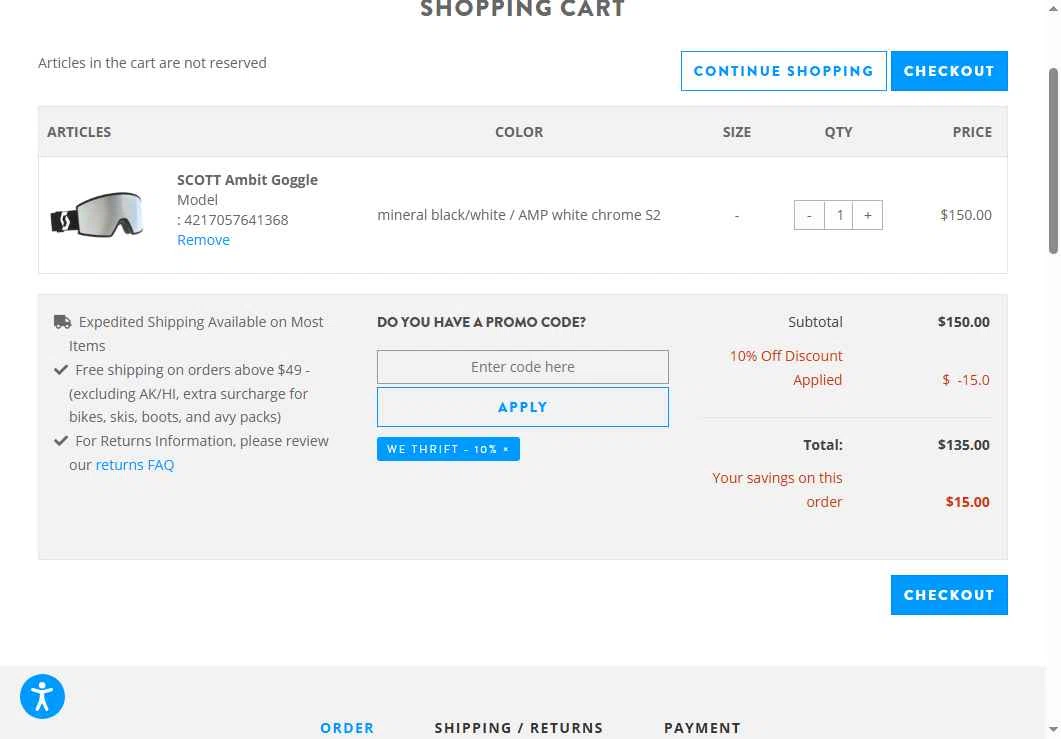Increase goggle quantity with plus button
This screenshot has height=739, width=1061.
tap(867, 215)
